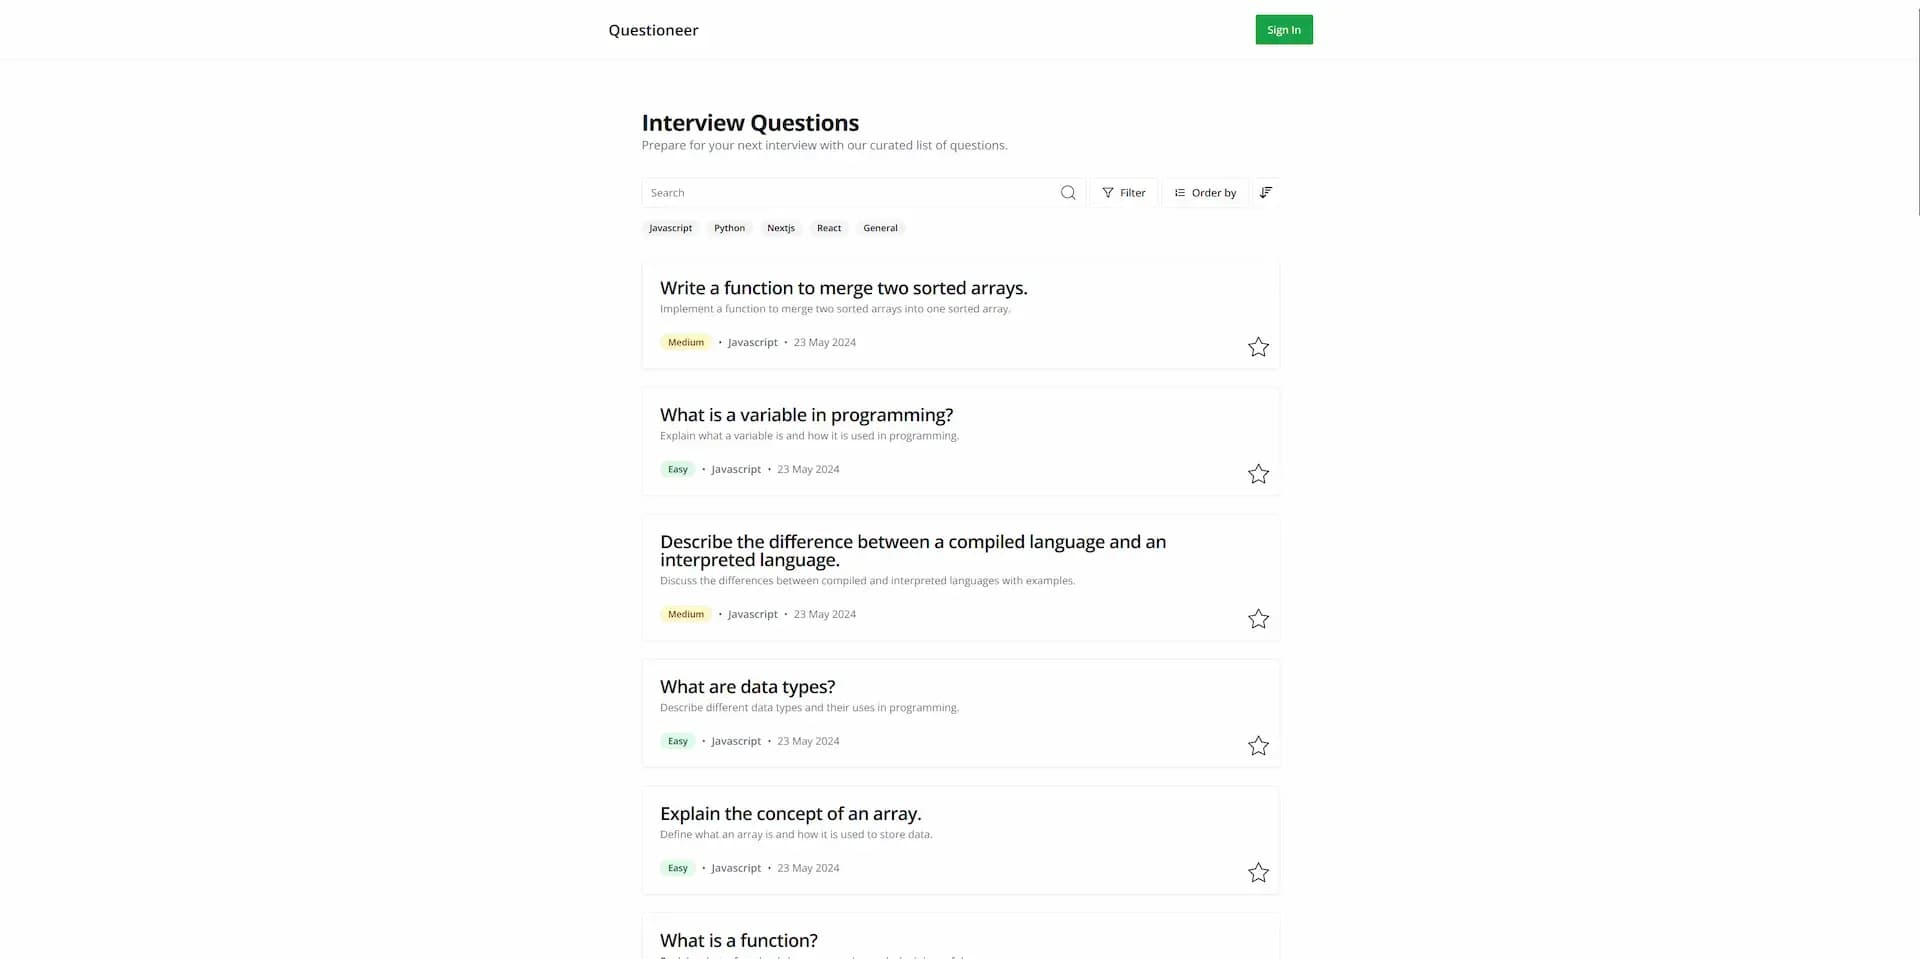
Task: Open the What are data types question title
Action: pos(747,687)
